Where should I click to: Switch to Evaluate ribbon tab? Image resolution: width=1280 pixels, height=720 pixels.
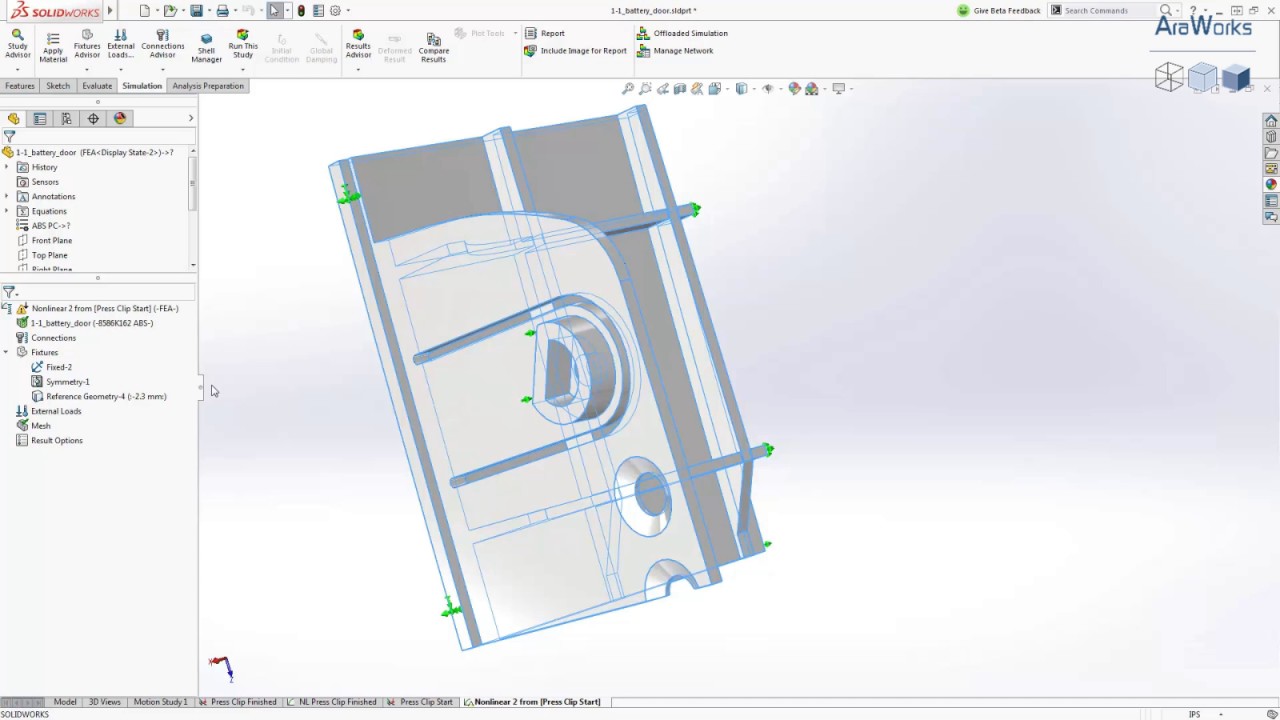click(97, 86)
